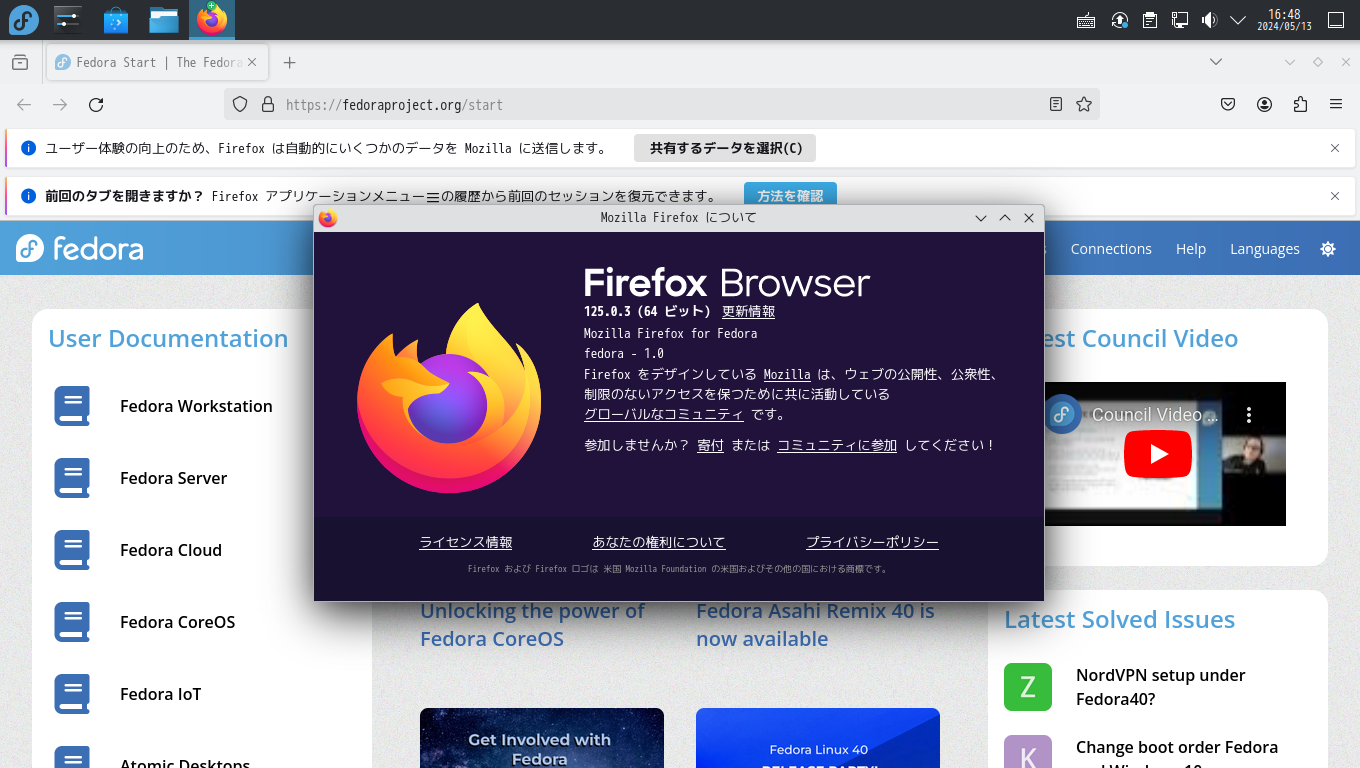Click 共有するデータを選択(C) button

pyautogui.click(x=725, y=148)
